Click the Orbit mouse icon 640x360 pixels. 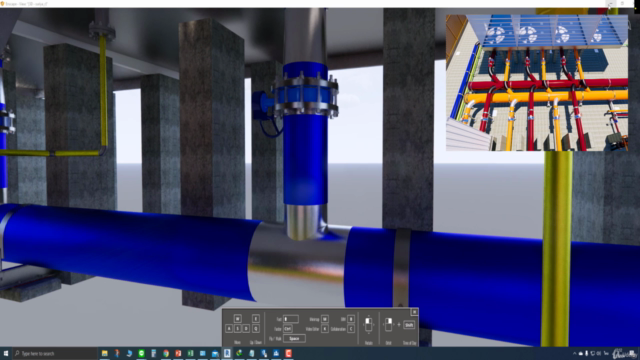(x=388, y=324)
